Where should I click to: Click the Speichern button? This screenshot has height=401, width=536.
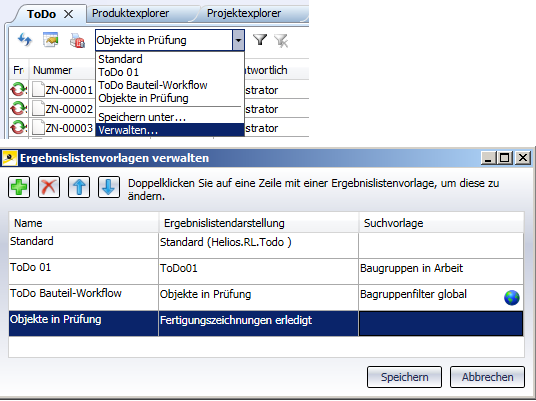pyautogui.click(x=404, y=377)
